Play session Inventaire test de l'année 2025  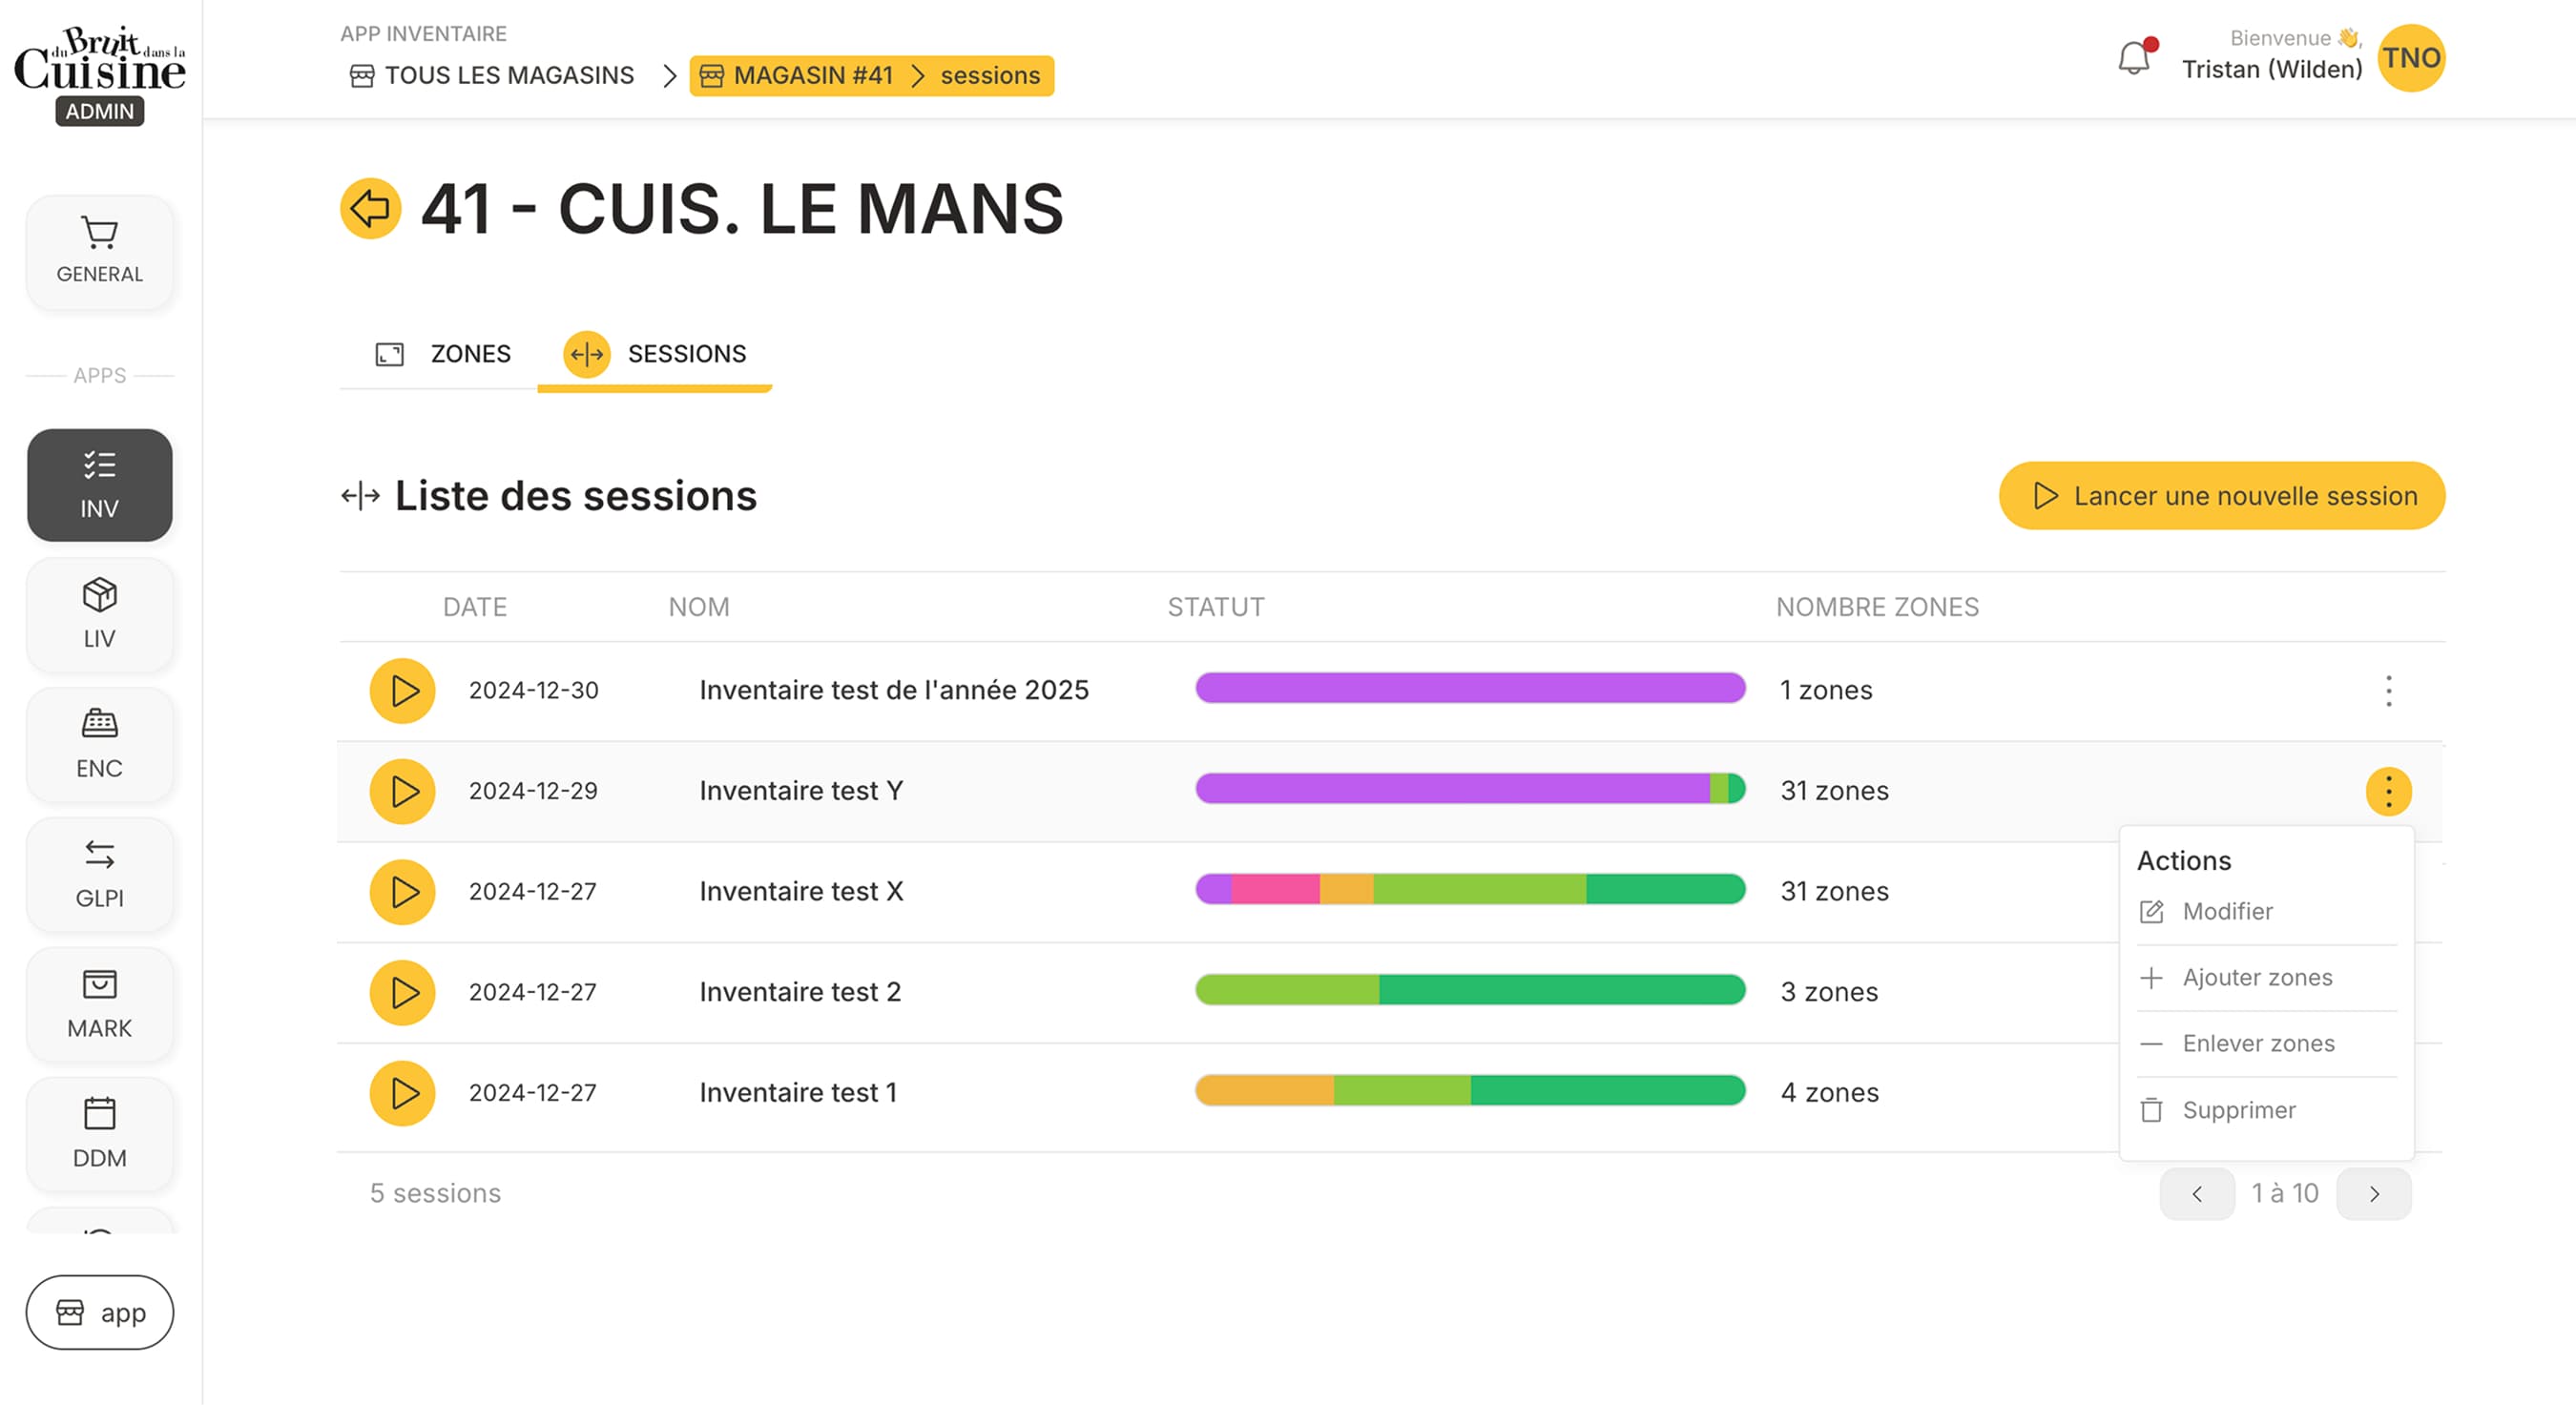(x=402, y=691)
